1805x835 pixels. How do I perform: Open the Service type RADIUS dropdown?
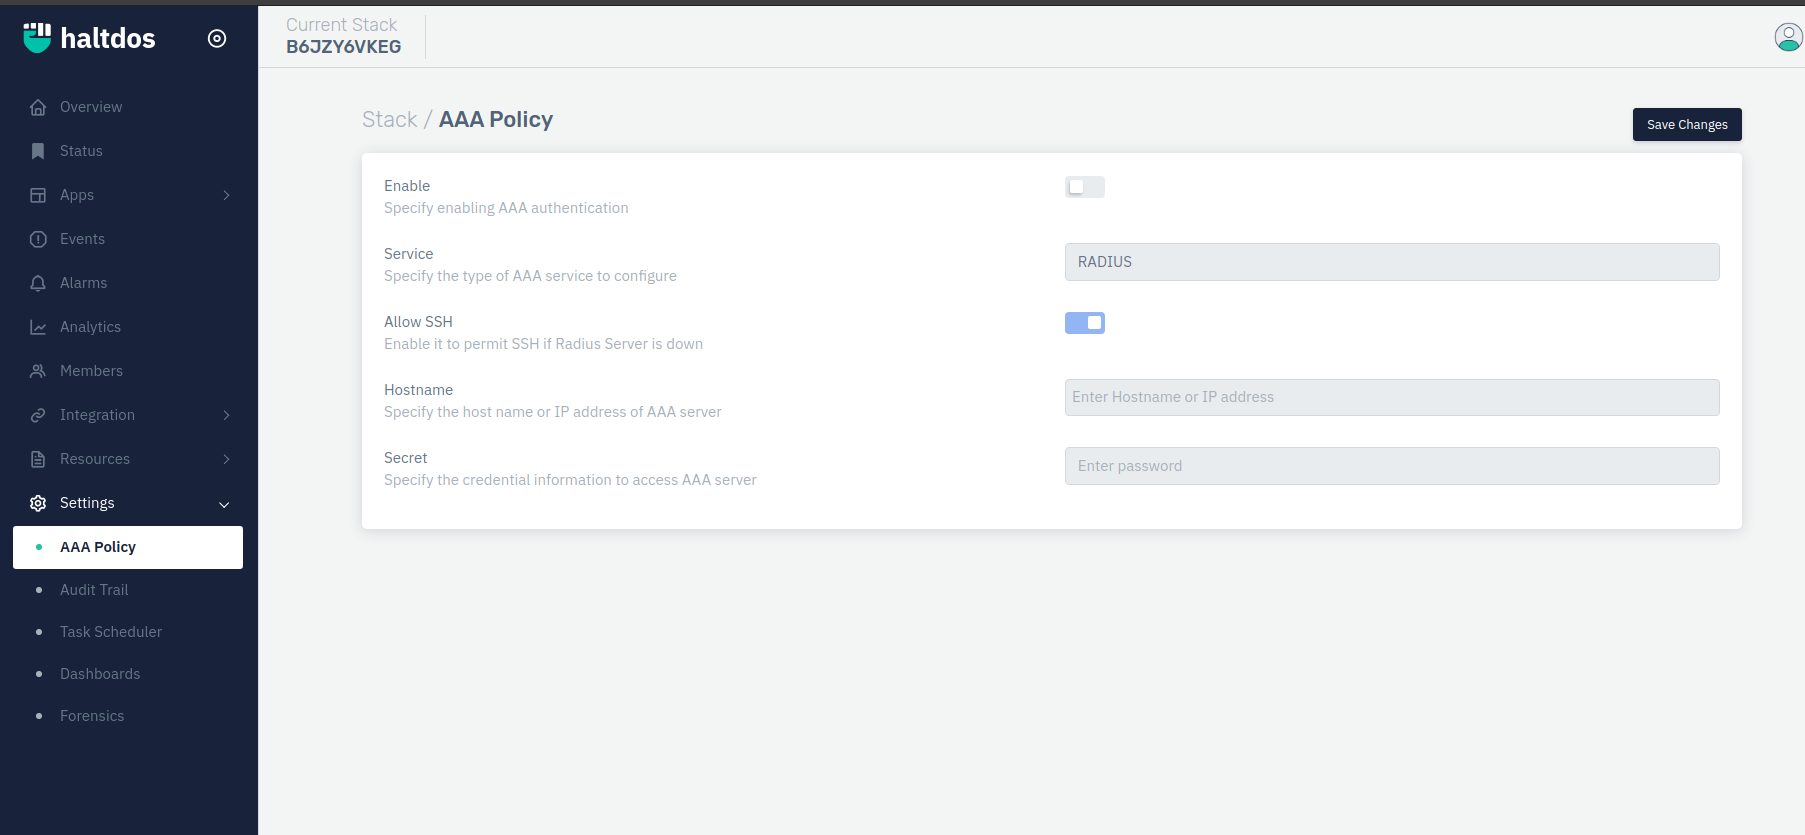(x=1391, y=262)
